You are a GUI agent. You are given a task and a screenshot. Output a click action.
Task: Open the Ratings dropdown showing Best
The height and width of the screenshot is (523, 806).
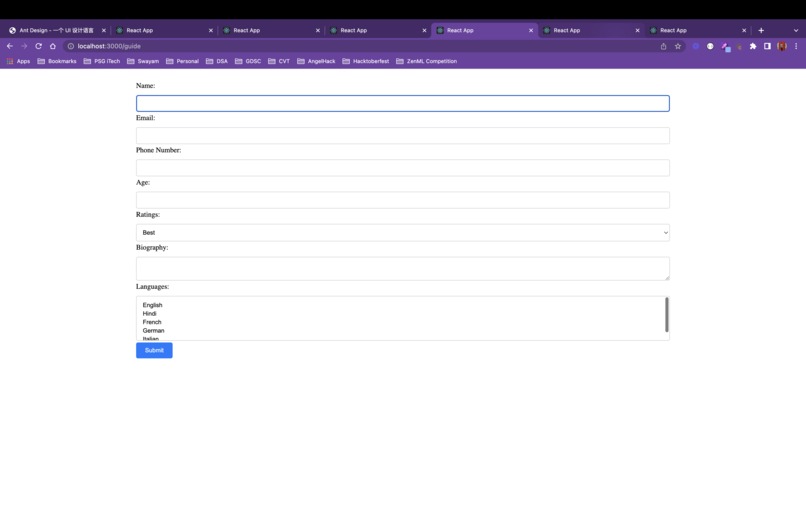pos(402,232)
